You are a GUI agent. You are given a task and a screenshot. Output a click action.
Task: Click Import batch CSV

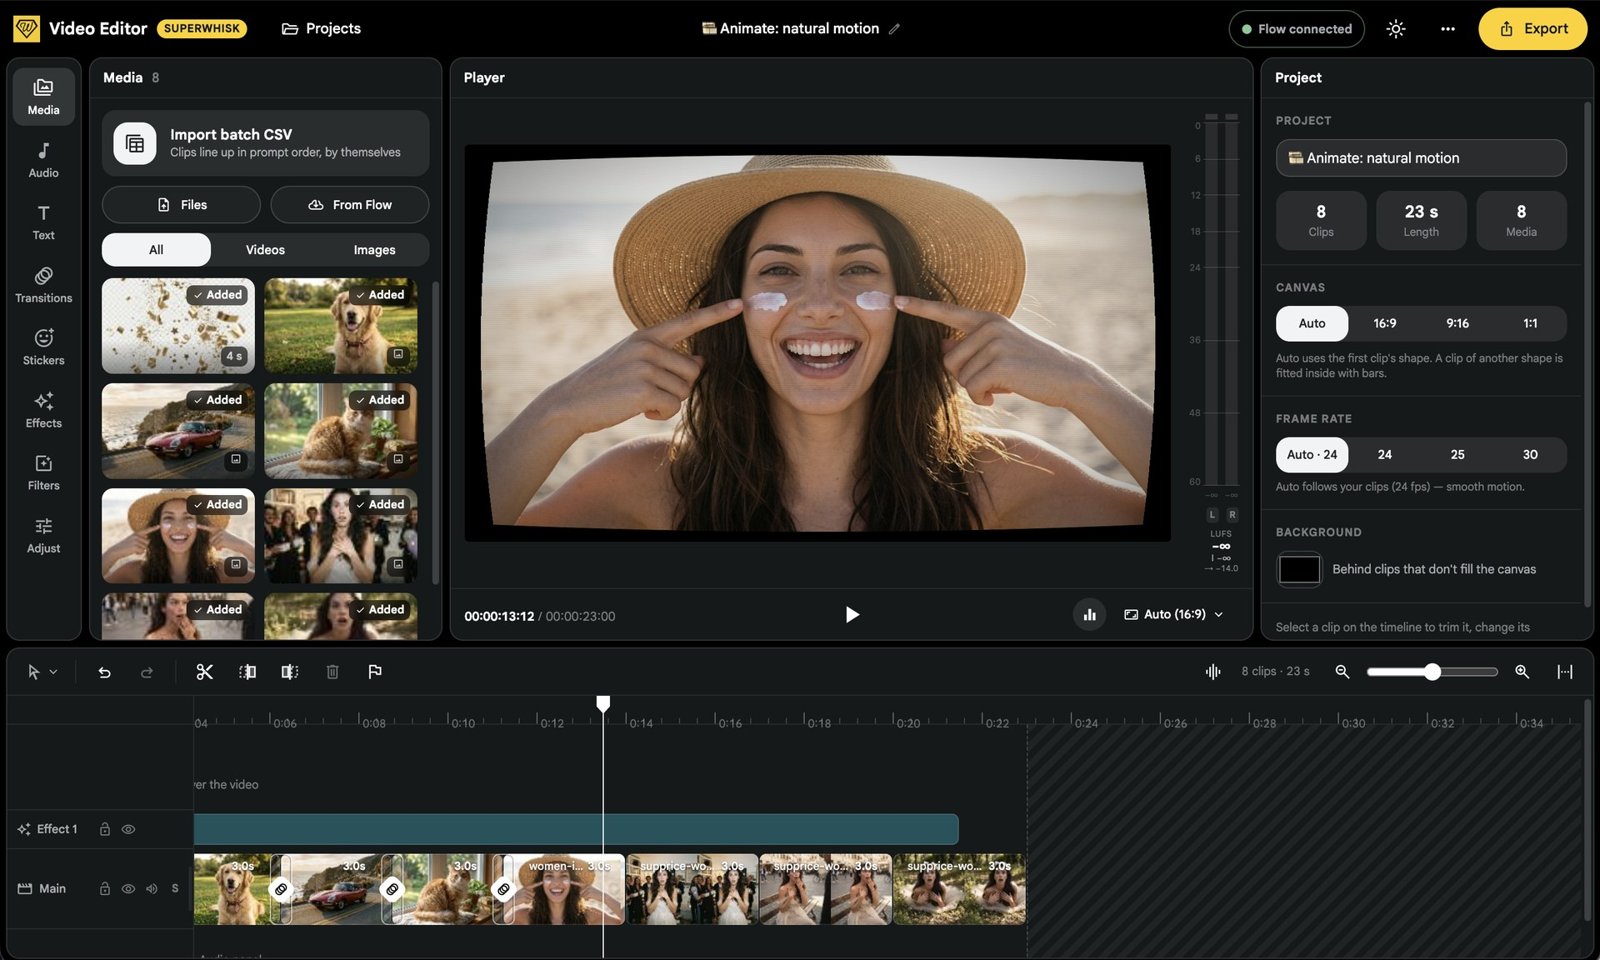265,143
